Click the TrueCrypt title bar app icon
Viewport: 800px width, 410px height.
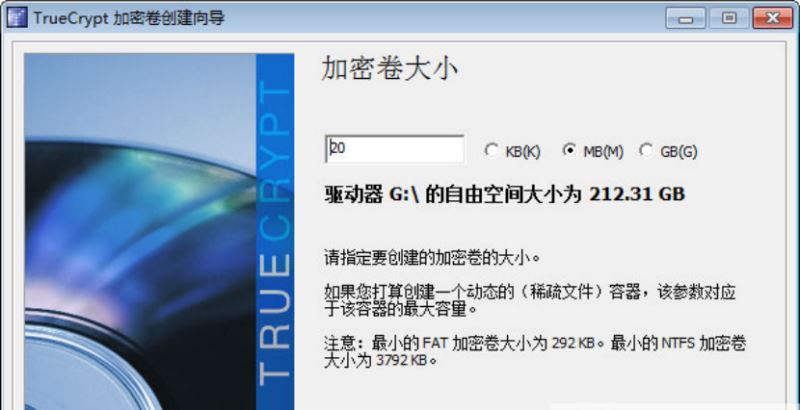coord(16,18)
